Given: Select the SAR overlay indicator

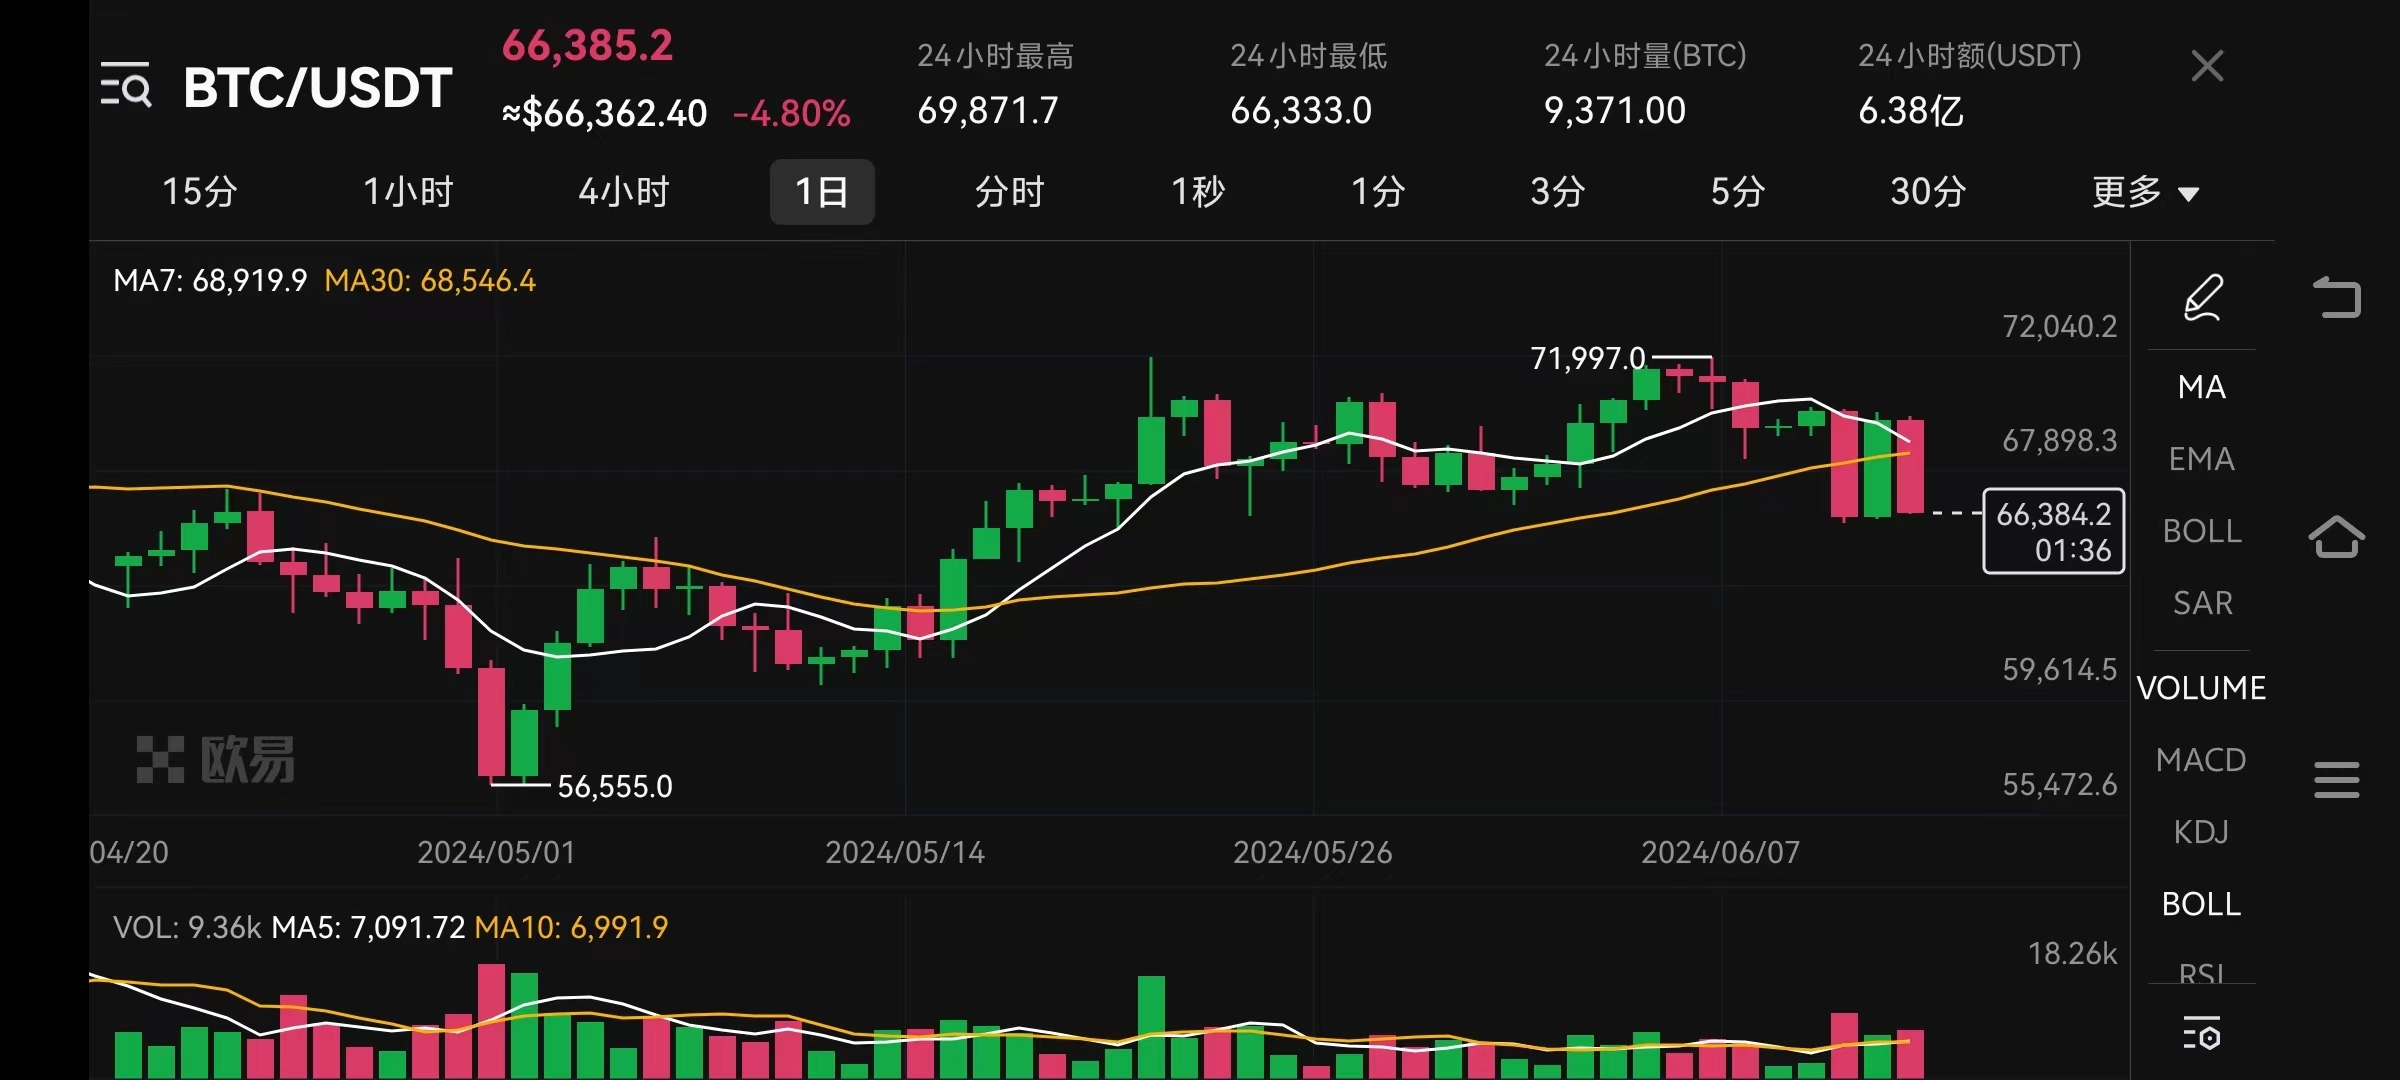Looking at the screenshot, I should (x=2202, y=603).
